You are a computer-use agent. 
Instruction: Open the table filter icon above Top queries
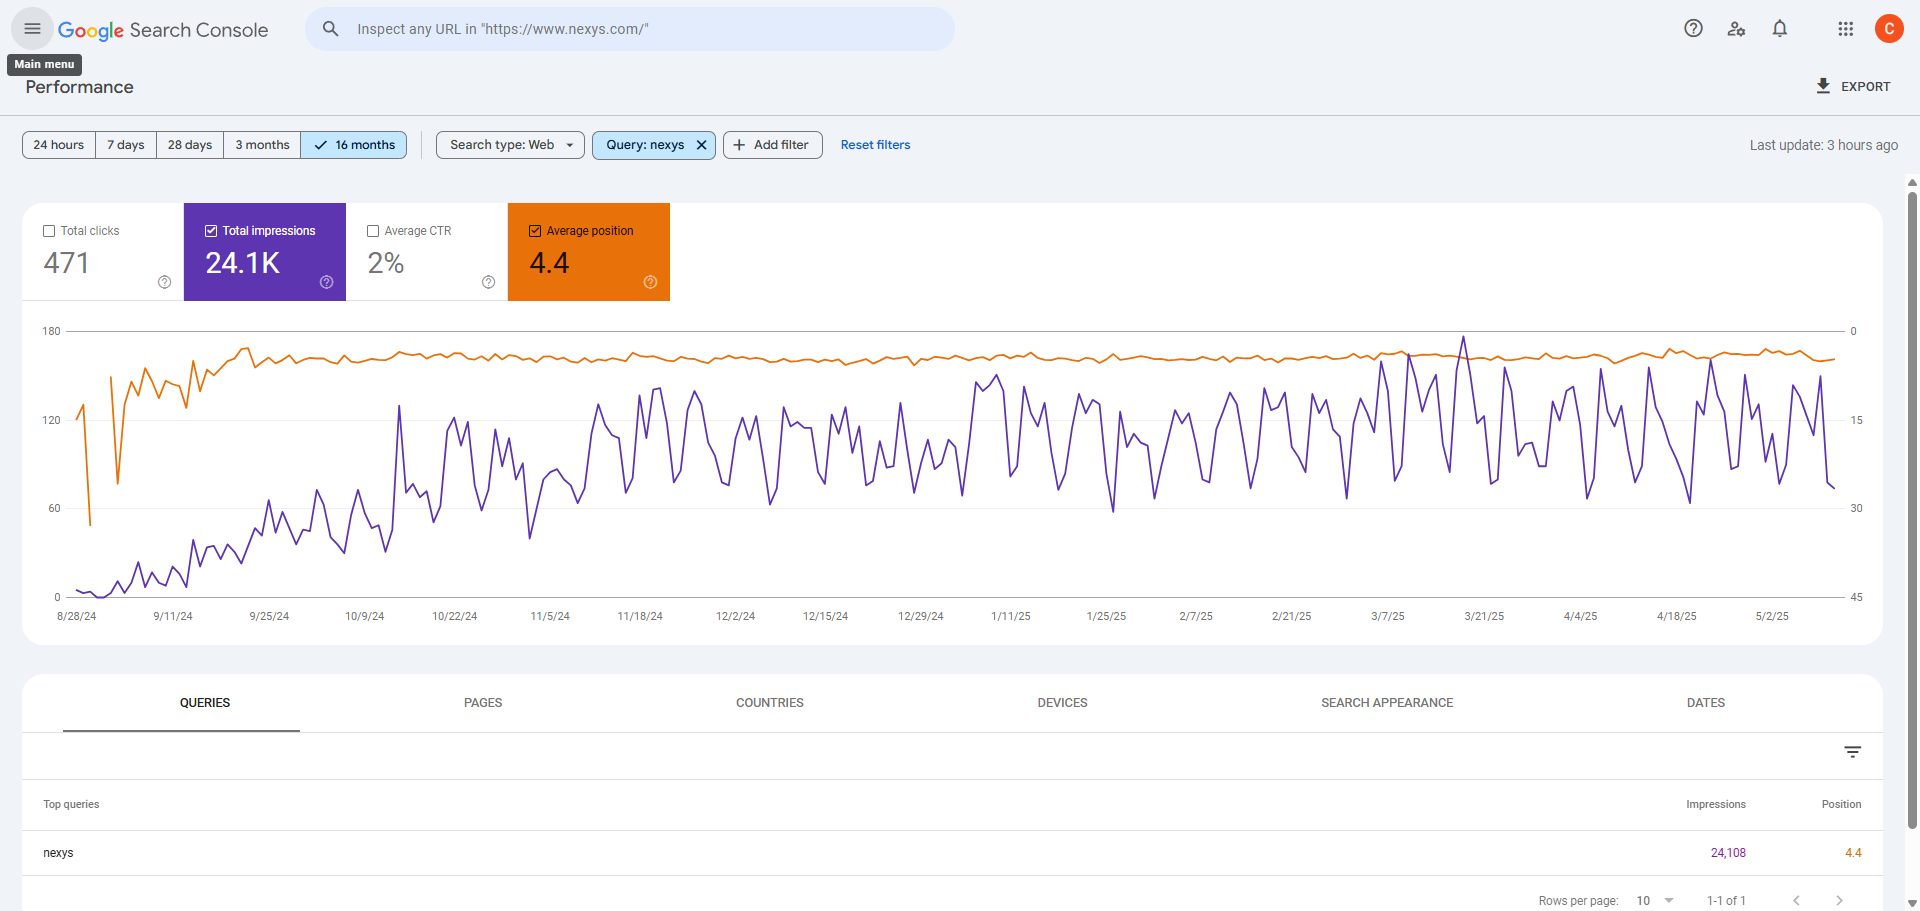click(x=1854, y=751)
